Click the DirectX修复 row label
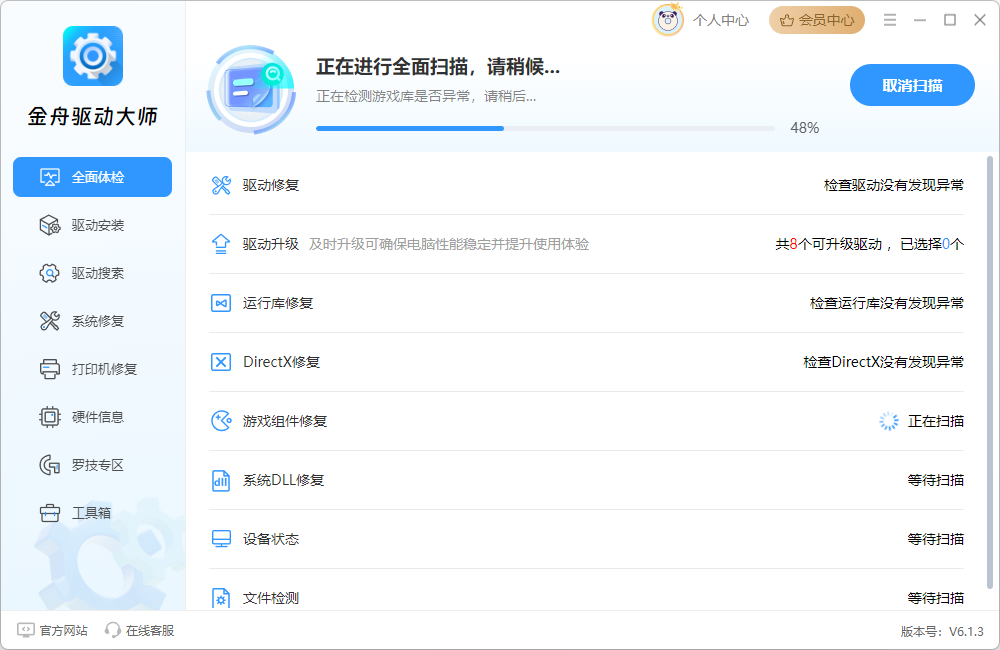The width and height of the screenshot is (1000, 650). (x=281, y=362)
